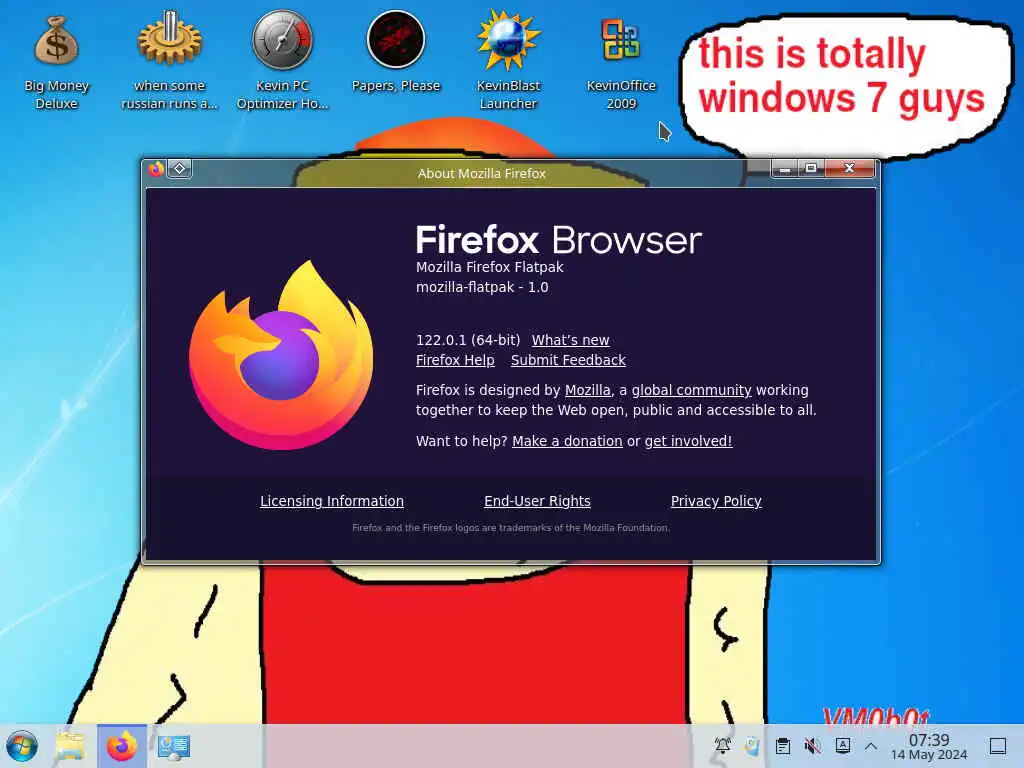Click the Firefox Browser heading
Viewport: 1024px width, 768px height.
[559, 240]
